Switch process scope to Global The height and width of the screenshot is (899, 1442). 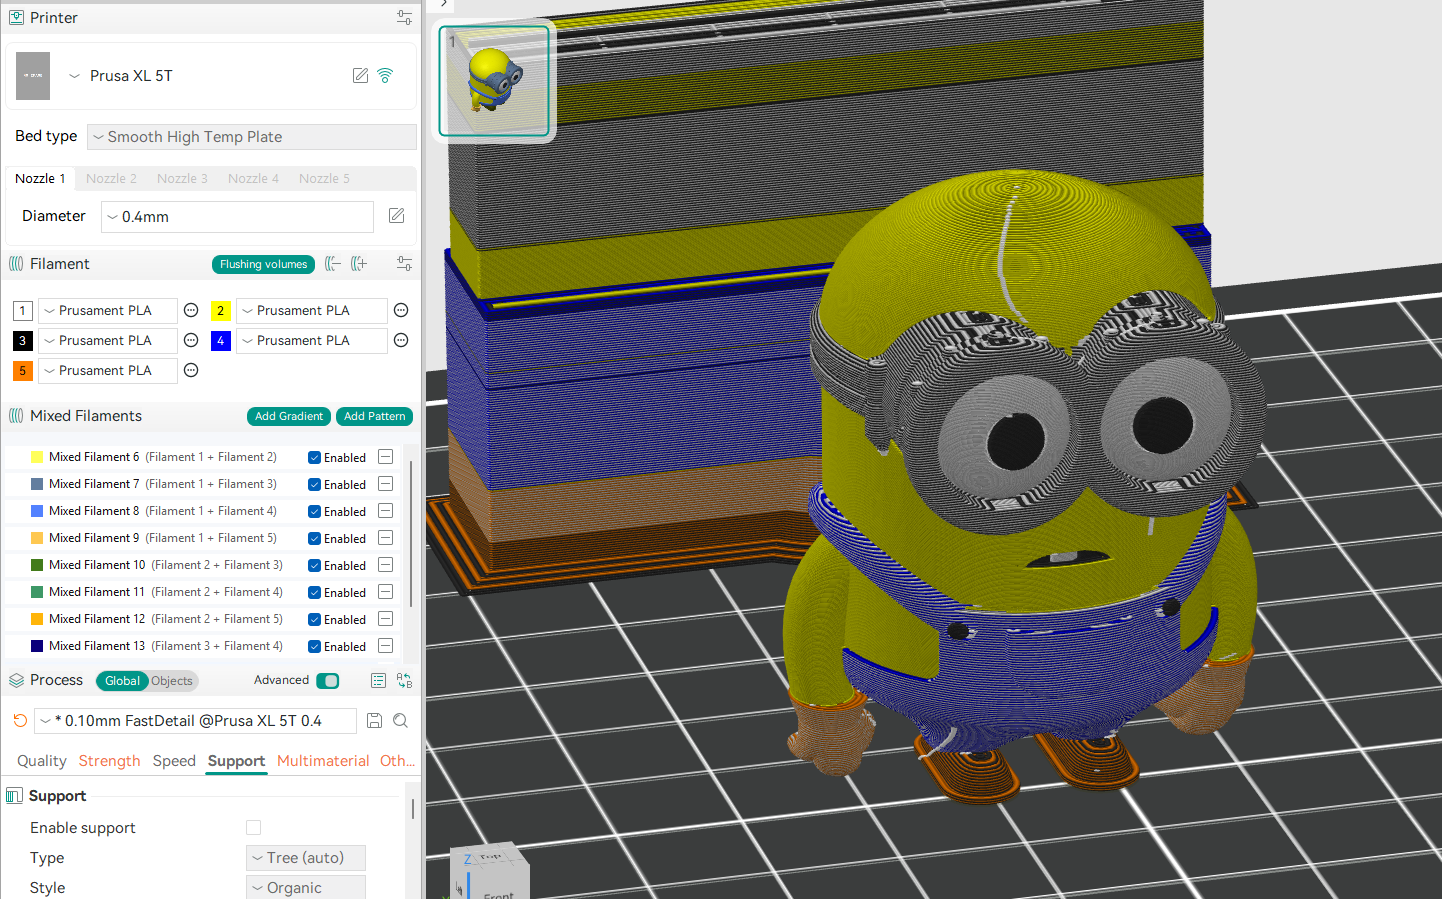[x=122, y=681]
